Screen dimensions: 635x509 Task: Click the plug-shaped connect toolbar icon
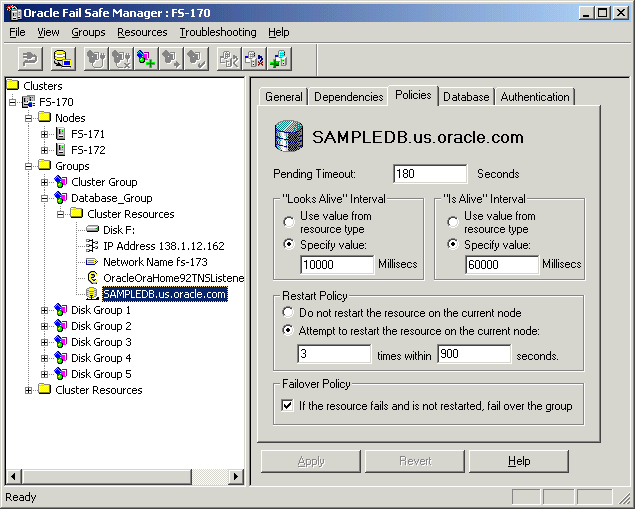(30, 59)
